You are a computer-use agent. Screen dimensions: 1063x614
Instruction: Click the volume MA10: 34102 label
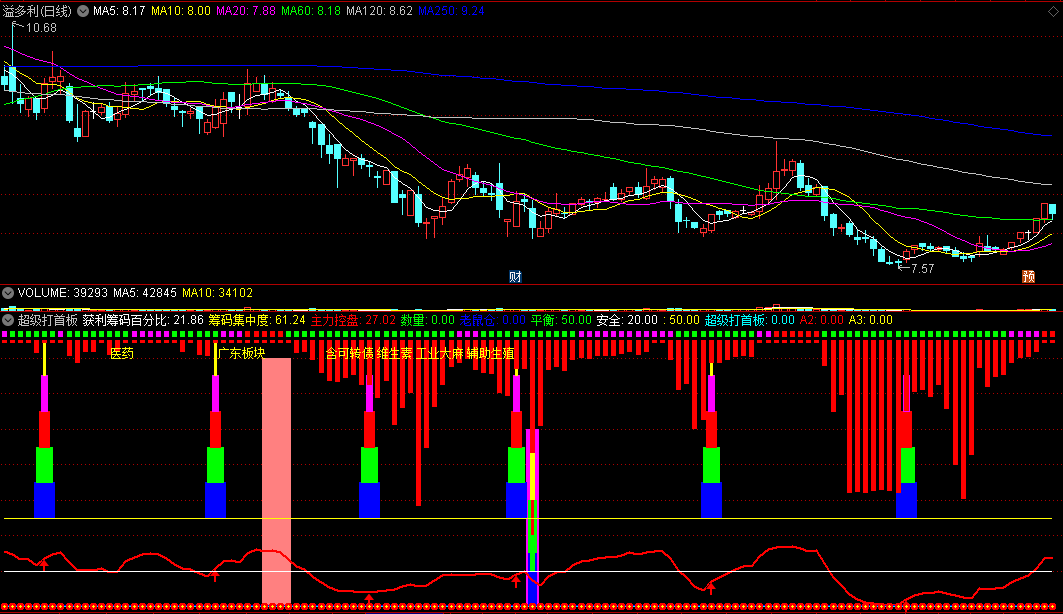[x=217, y=293]
